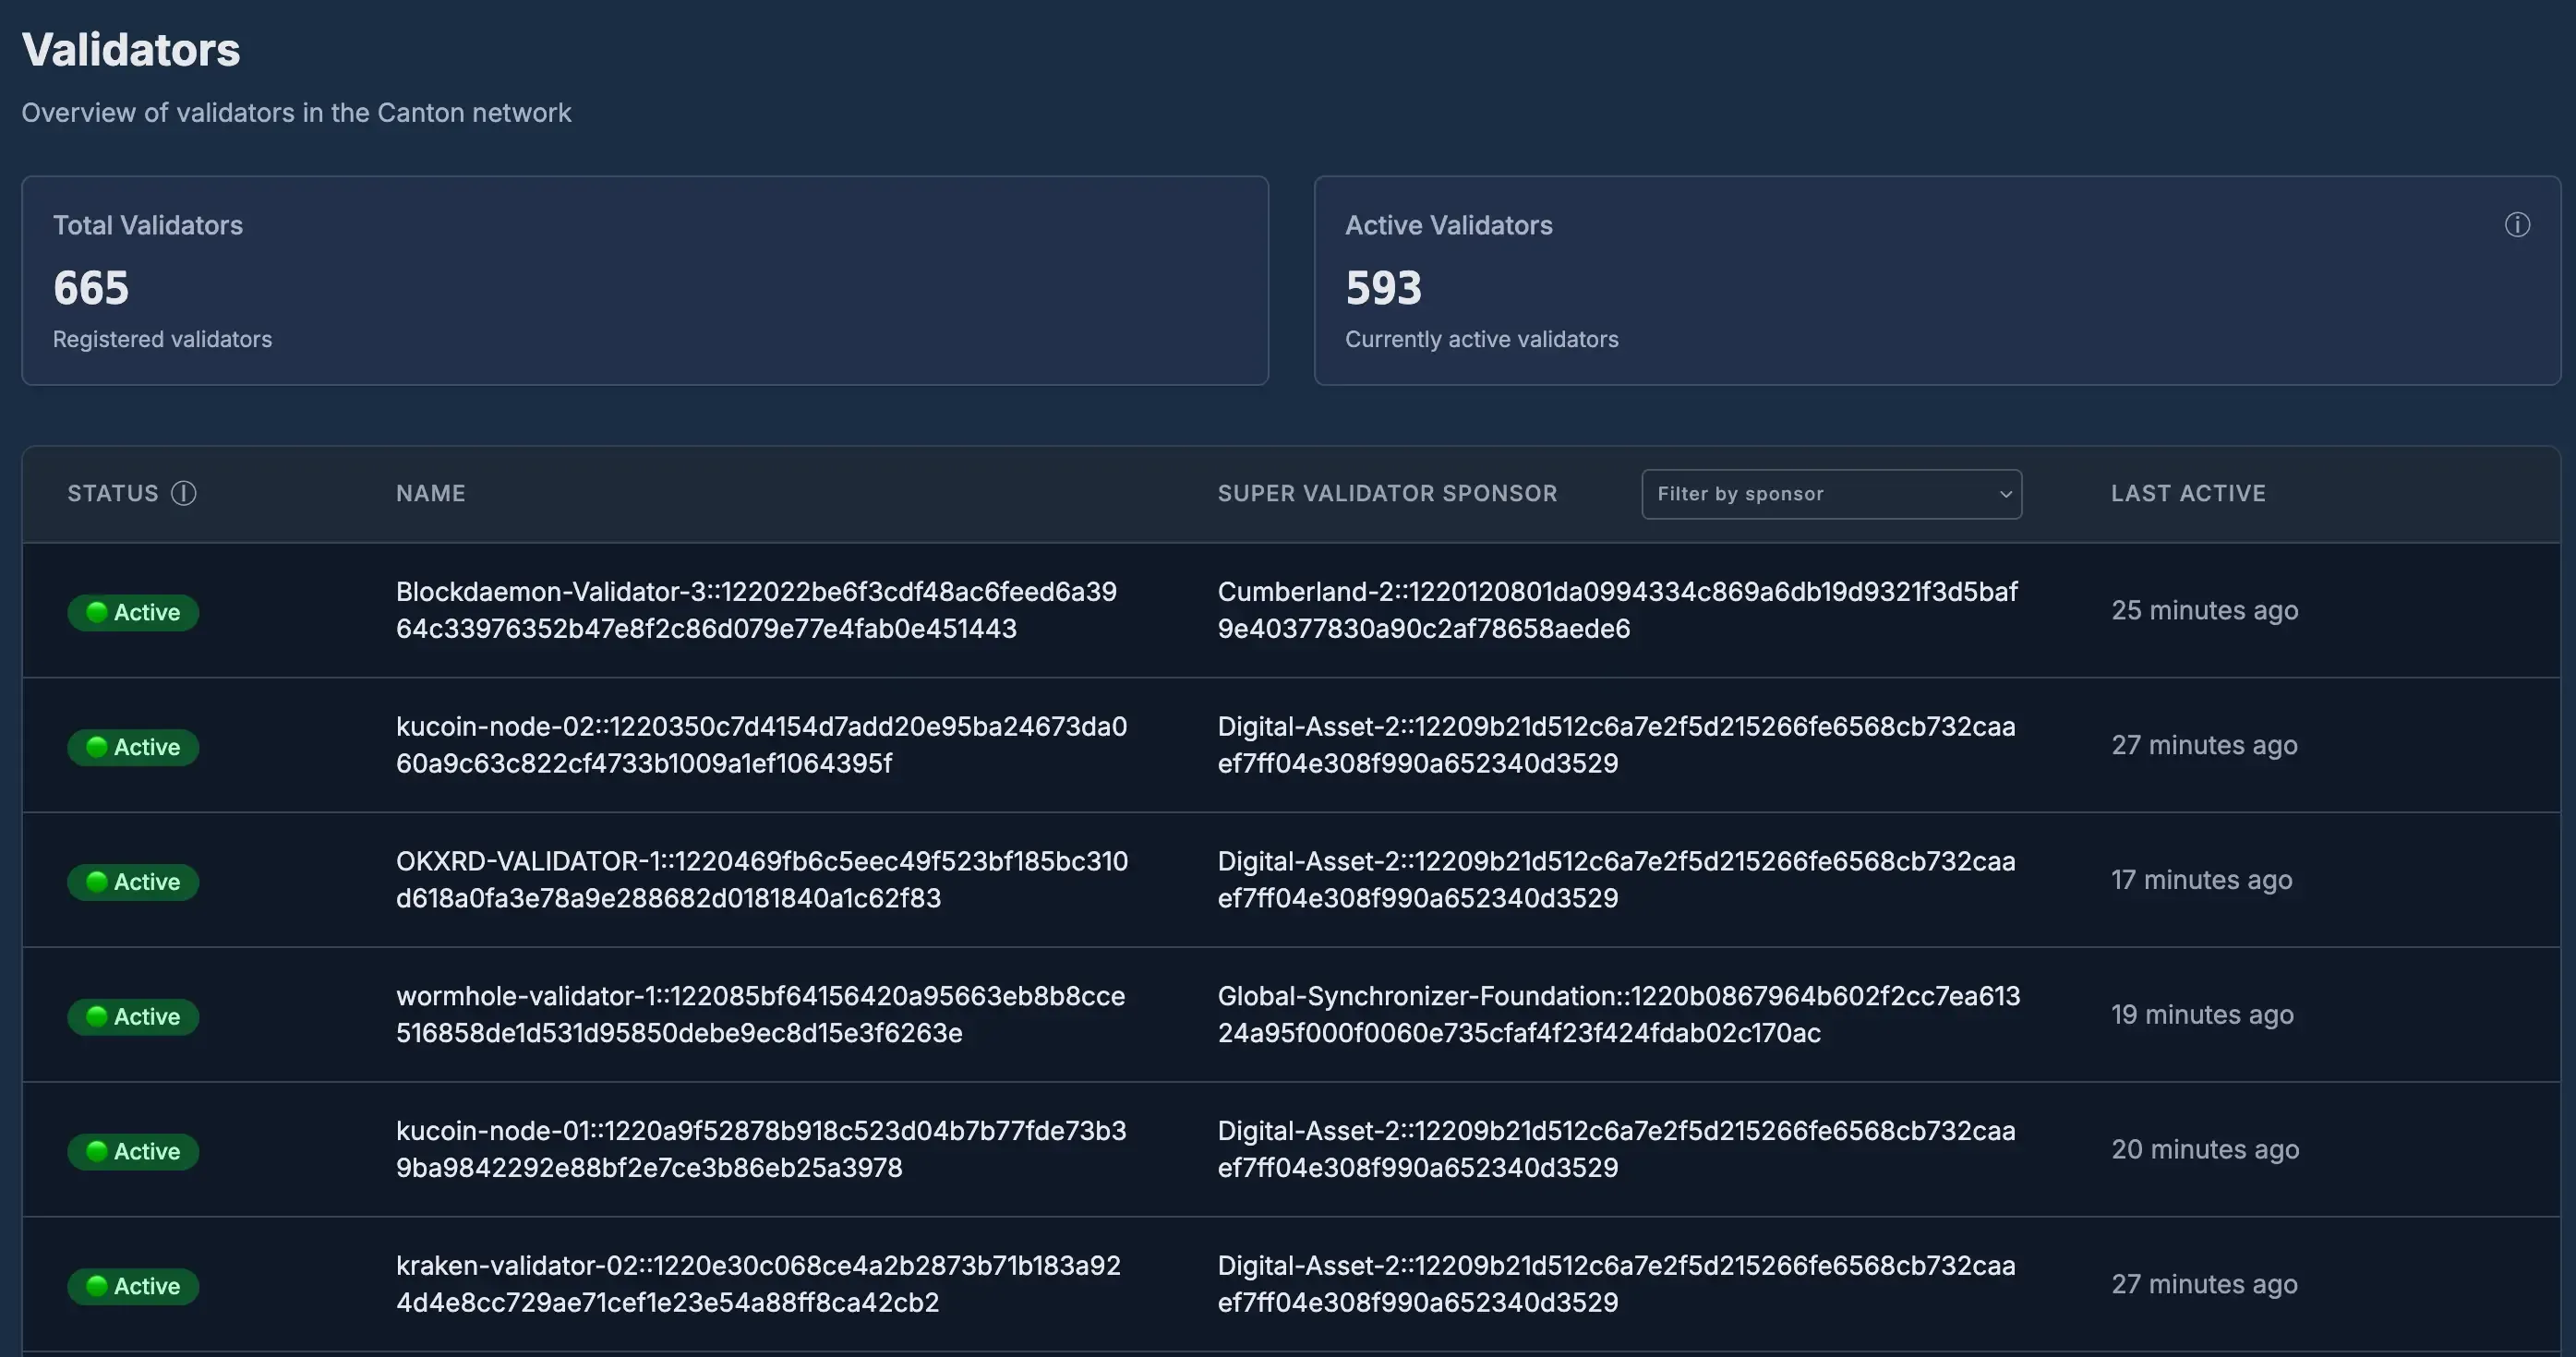Select the wormhole-validator-1 validator name
Image resolution: width=2576 pixels, height=1357 pixels.
(x=759, y=1014)
